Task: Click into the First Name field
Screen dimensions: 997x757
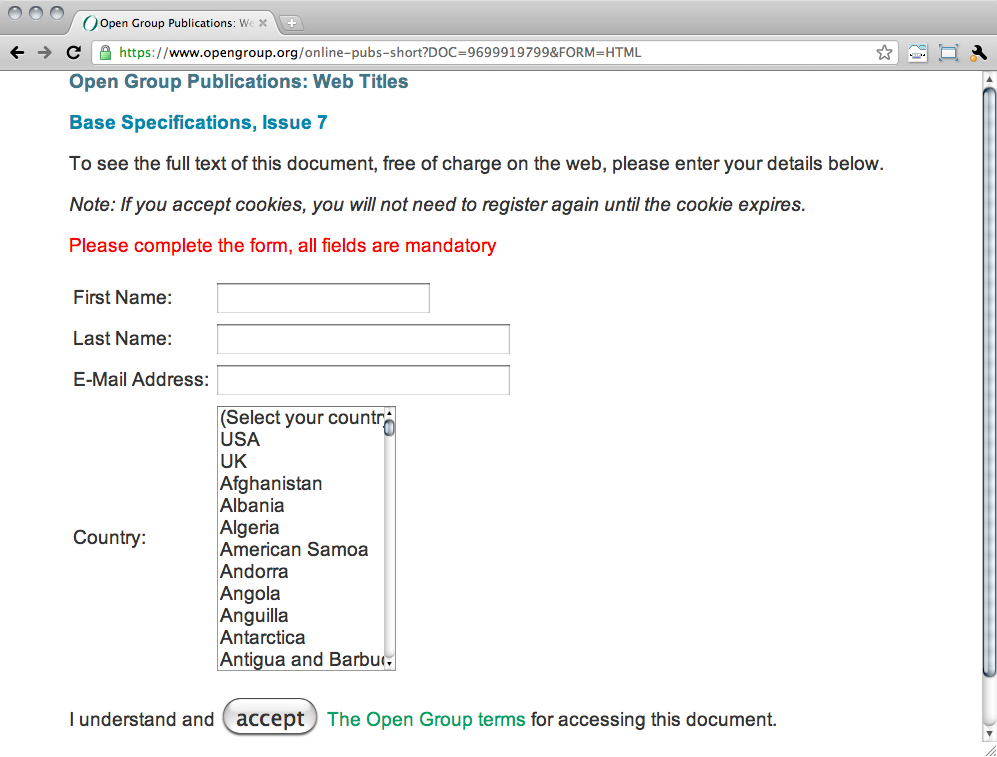Action: tap(323, 298)
